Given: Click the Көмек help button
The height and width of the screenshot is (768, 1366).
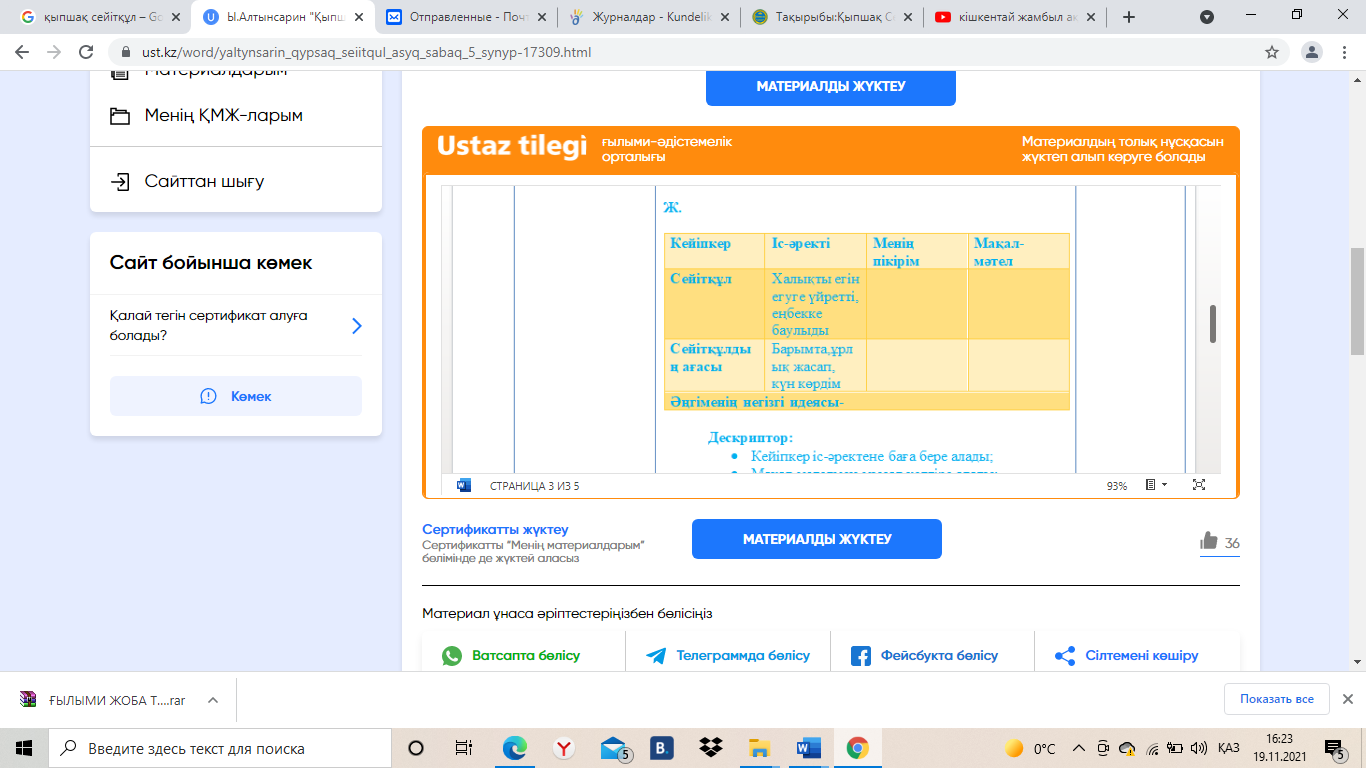Looking at the screenshot, I should coord(236,396).
